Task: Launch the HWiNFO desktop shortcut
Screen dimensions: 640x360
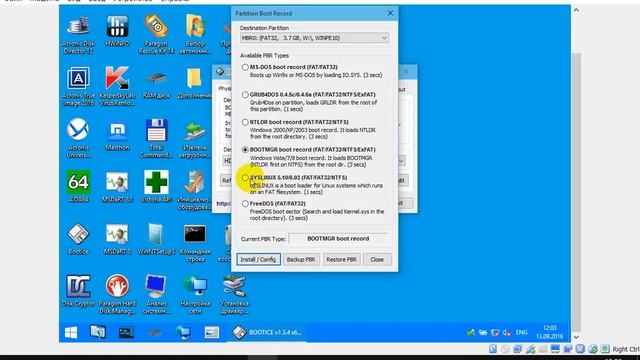Action: (117, 31)
